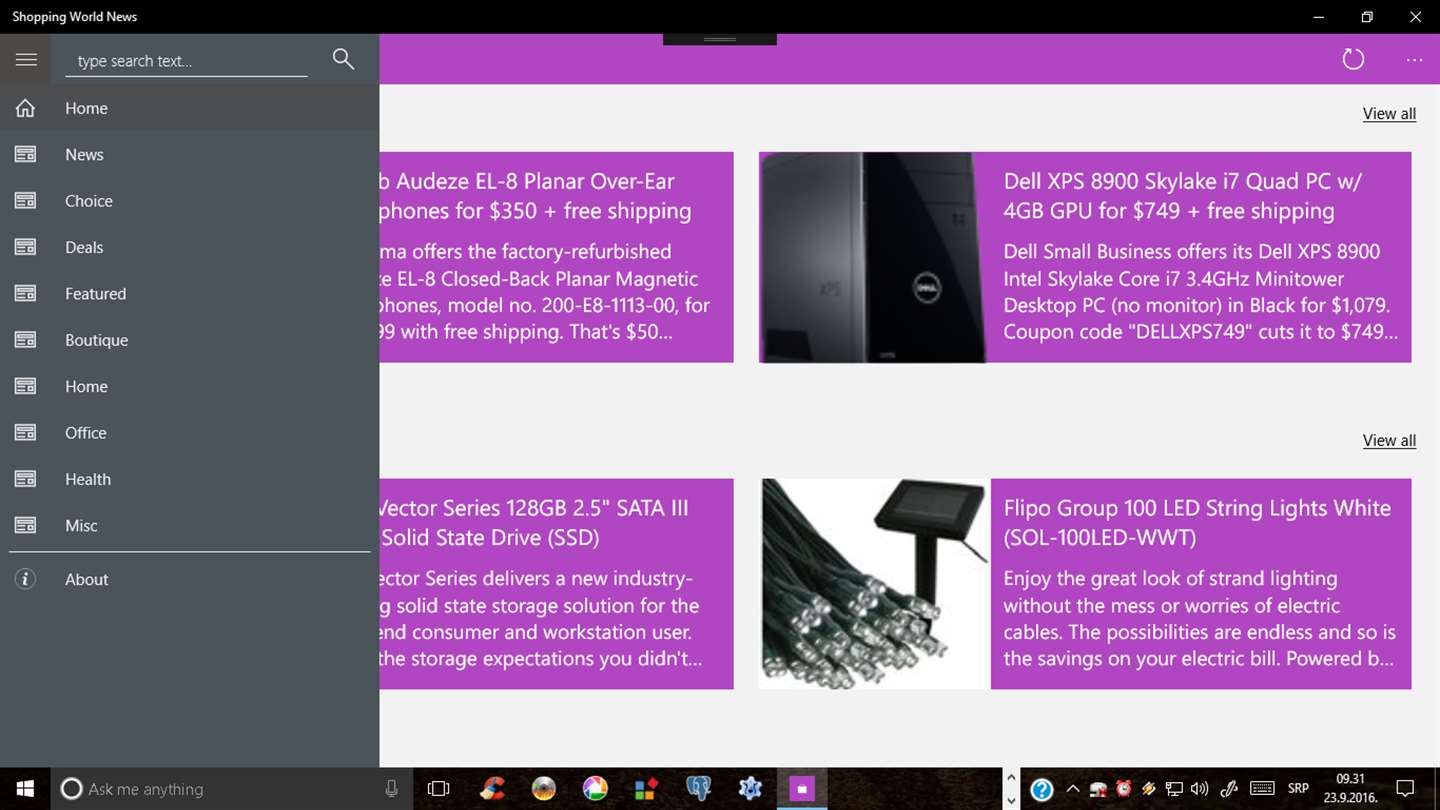The height and width of the screenshot is (810, 1440).
Task: Open the Windows Start menu
Action: [x=25, y=789]
